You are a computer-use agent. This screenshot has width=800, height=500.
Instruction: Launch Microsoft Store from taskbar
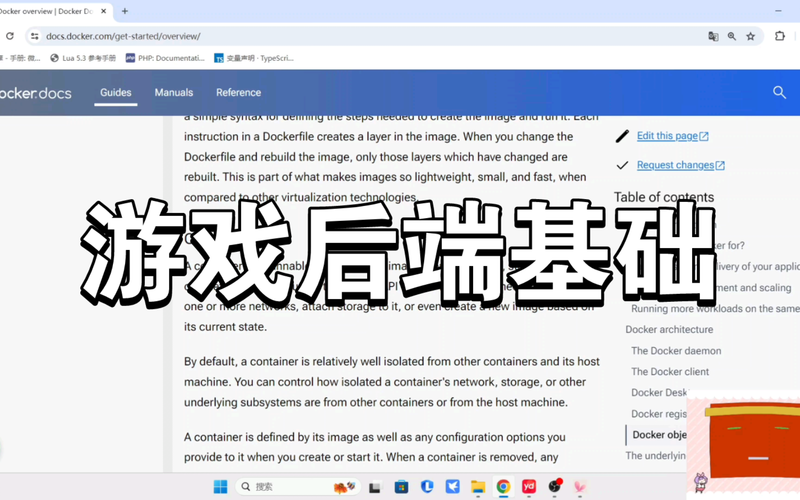coord(402,487)
